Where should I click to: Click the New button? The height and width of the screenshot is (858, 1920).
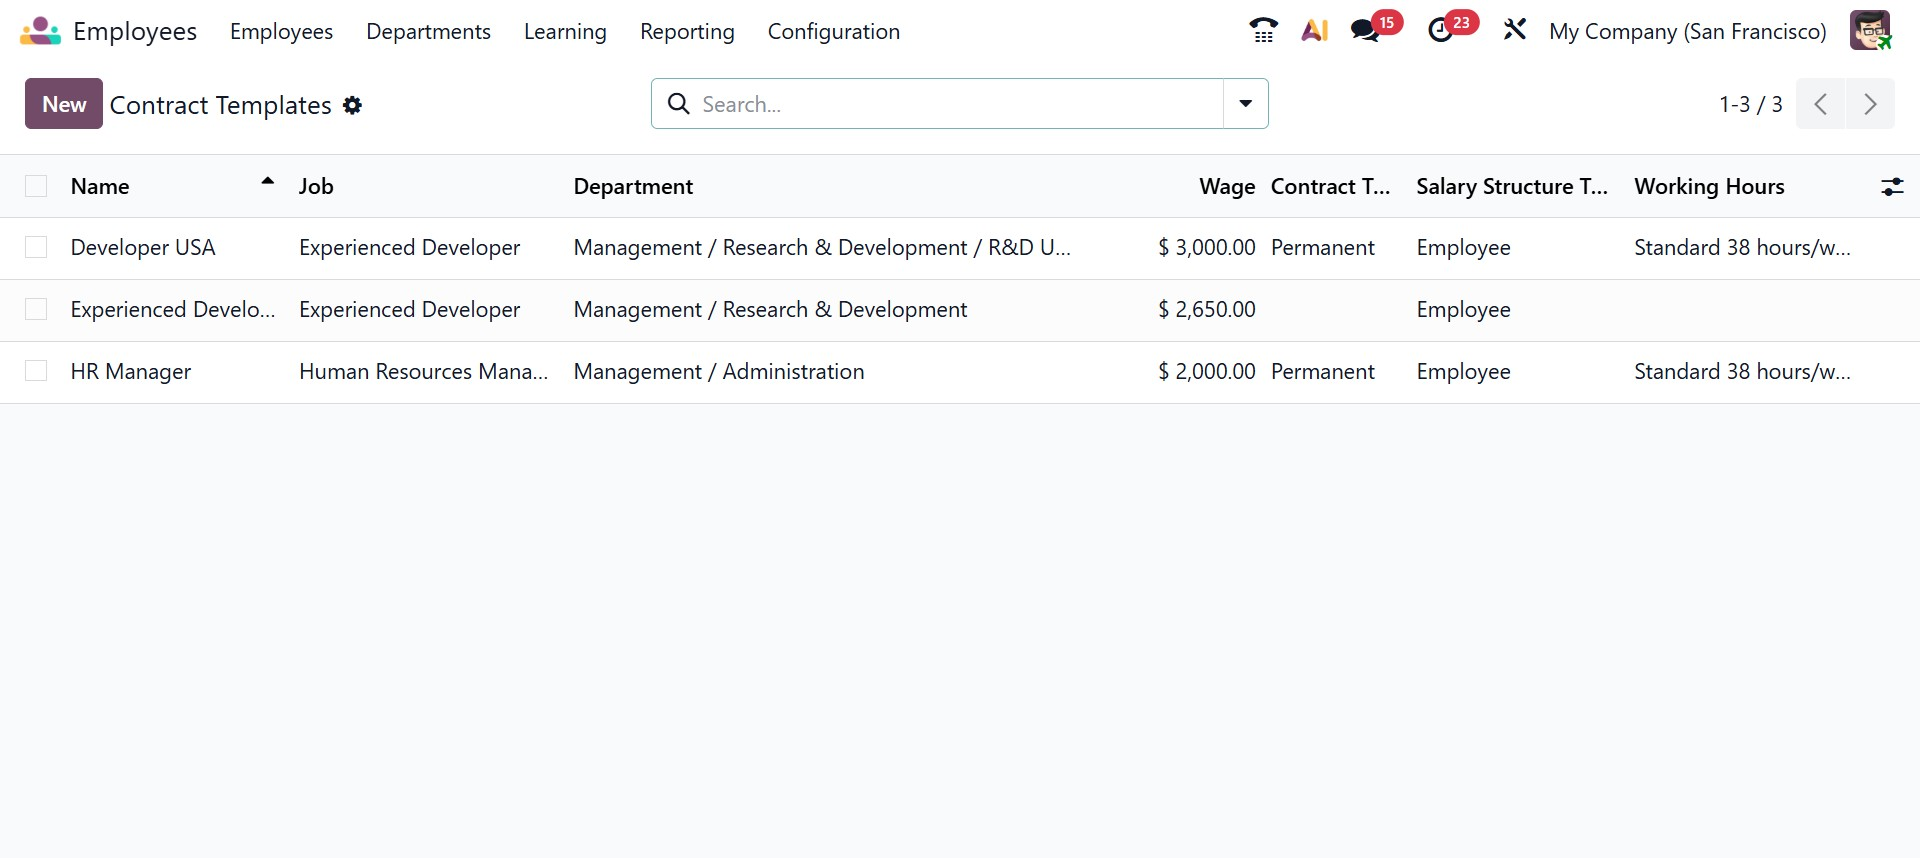(64, 104)
